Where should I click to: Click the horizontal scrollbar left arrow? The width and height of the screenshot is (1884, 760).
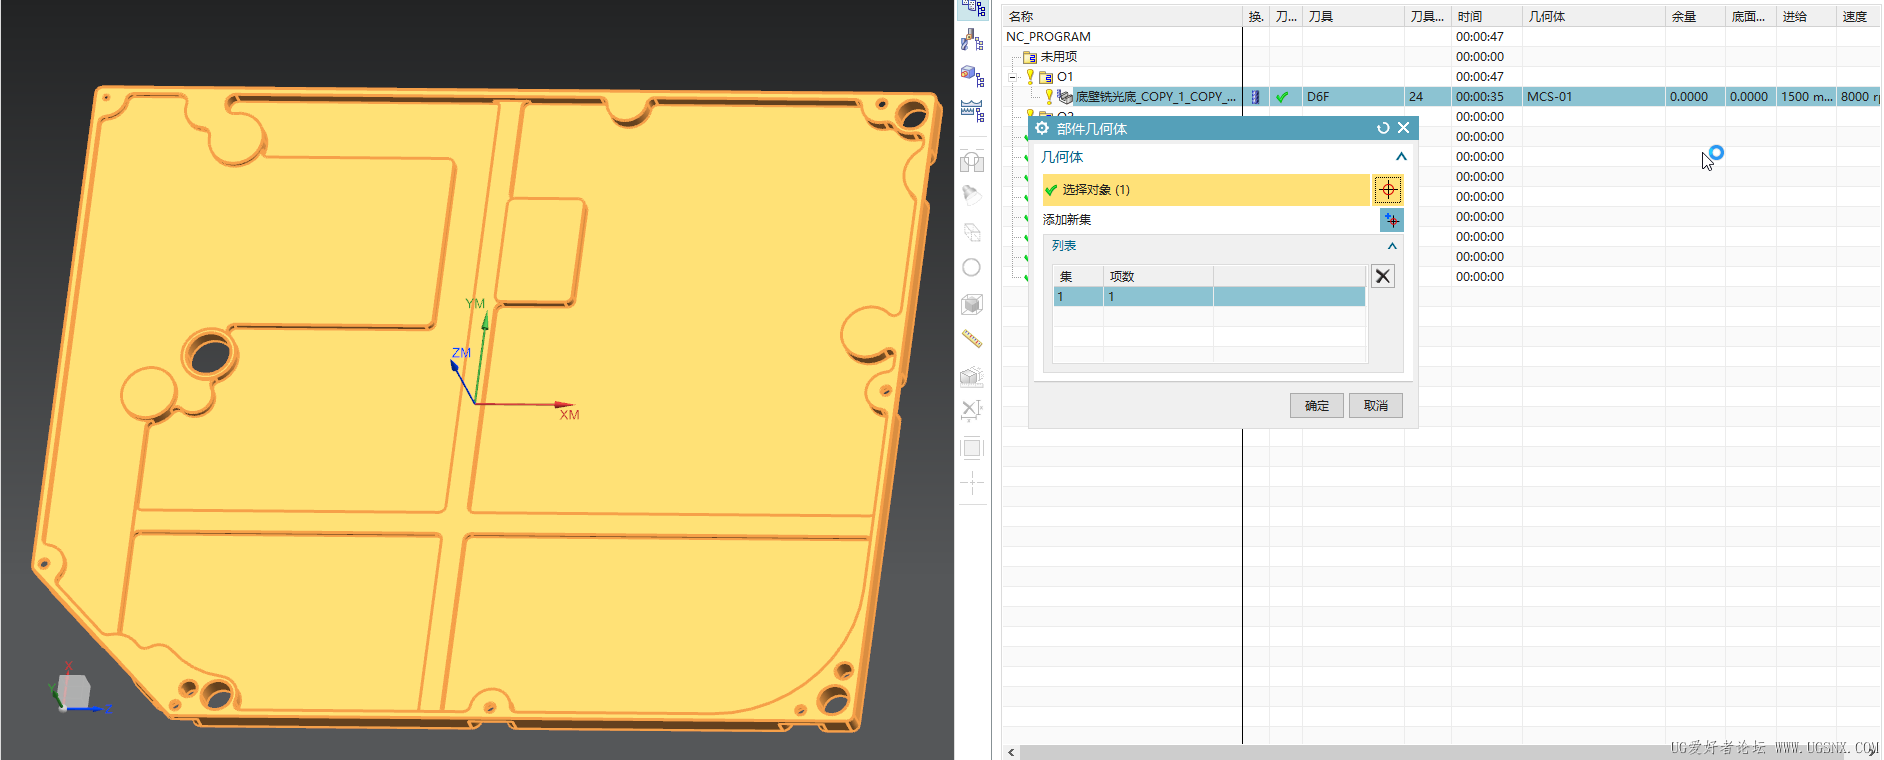click(x=1011, y=752)
